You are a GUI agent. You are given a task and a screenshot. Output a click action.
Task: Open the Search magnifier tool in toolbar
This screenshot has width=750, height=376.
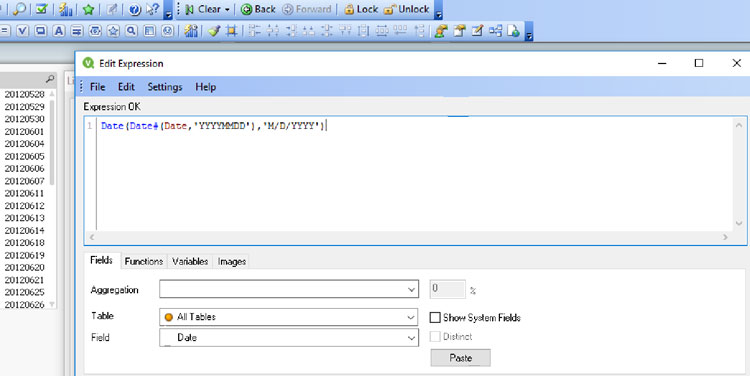click(x=19, y=9)
